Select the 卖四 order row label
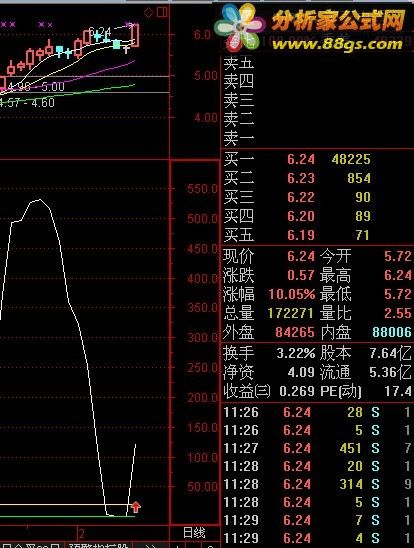 coord(239,82)
